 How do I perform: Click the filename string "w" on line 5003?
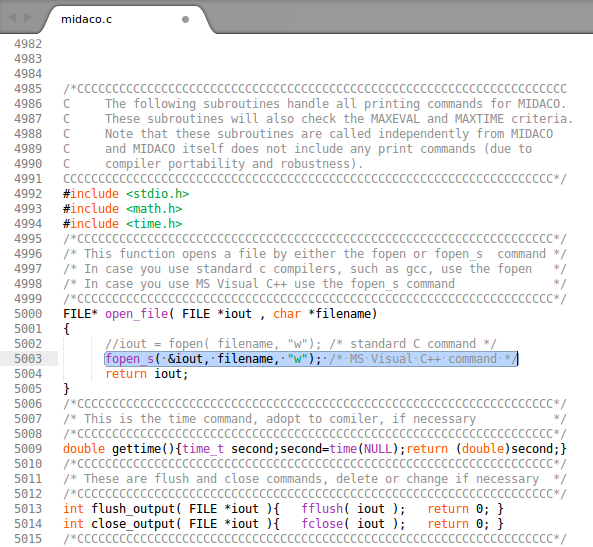coord(298,359)
